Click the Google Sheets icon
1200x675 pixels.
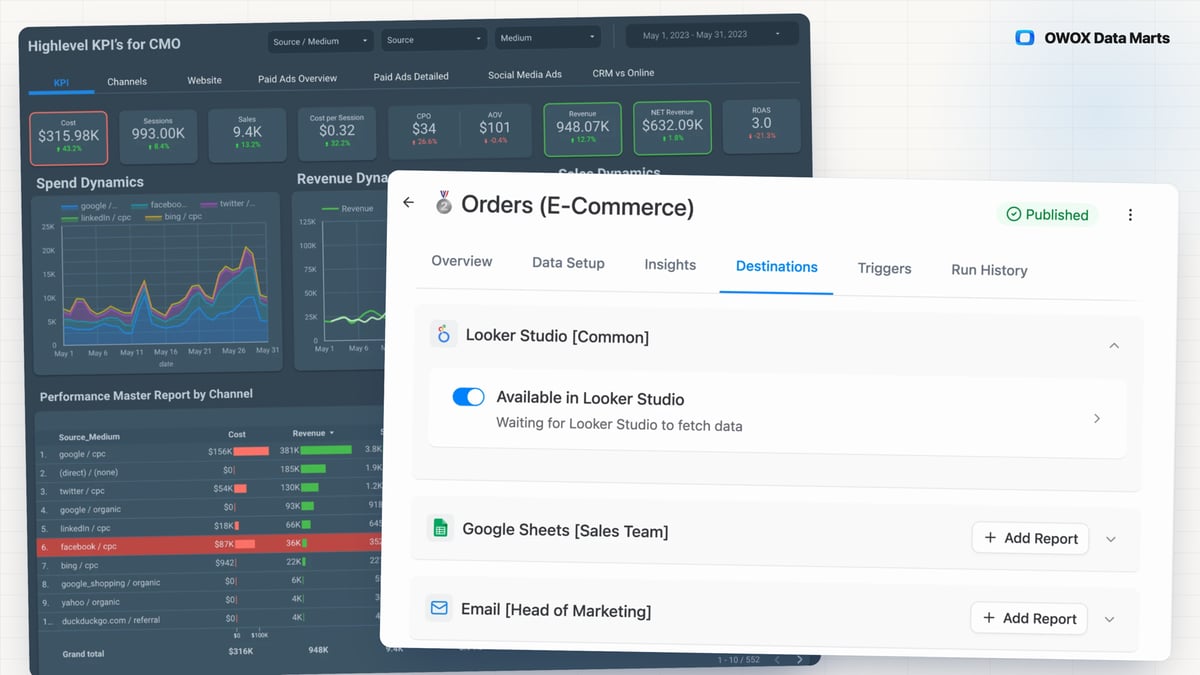tap(440, 528)
